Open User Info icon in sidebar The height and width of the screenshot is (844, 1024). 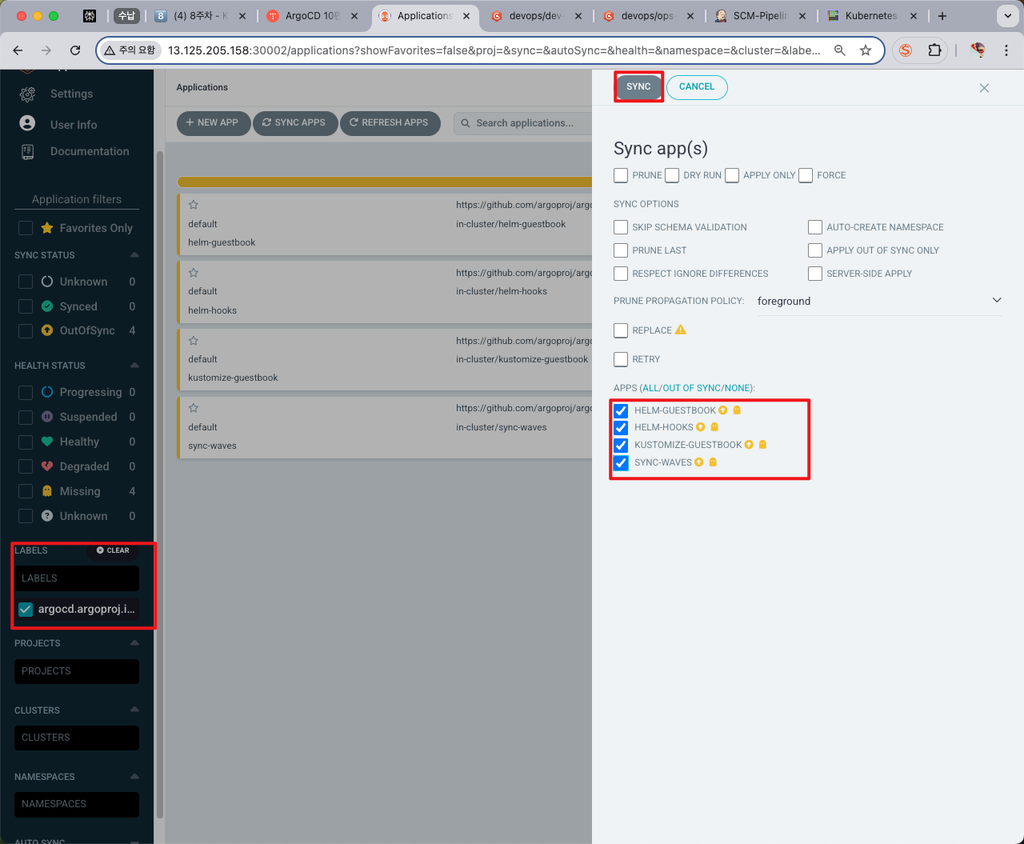(x=27, y=123)
